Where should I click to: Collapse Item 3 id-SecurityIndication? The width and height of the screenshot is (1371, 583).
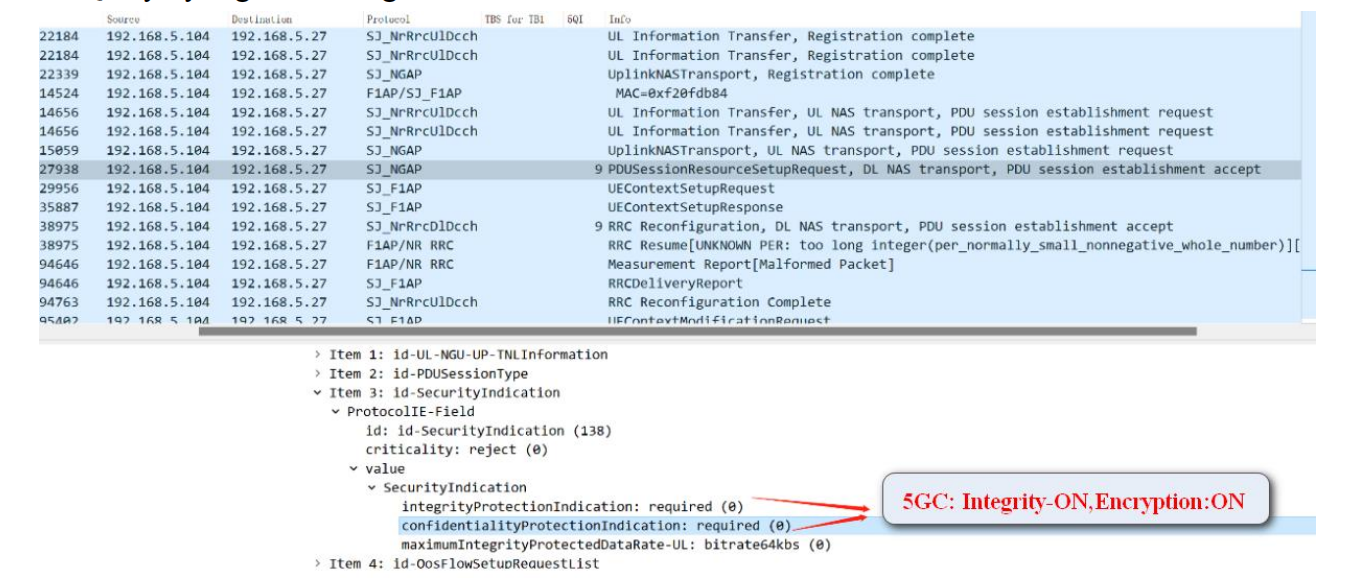pos(318,393)
